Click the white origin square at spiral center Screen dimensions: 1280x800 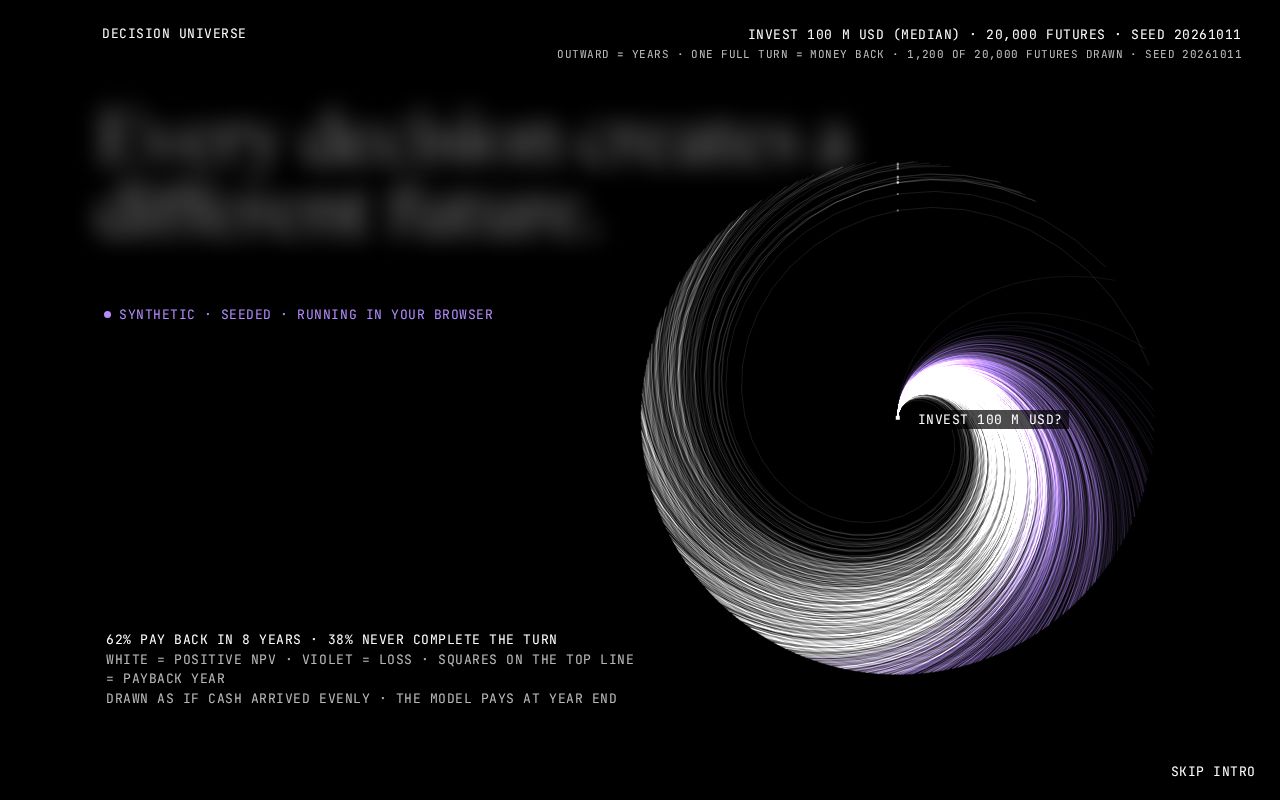click(898, 417)
